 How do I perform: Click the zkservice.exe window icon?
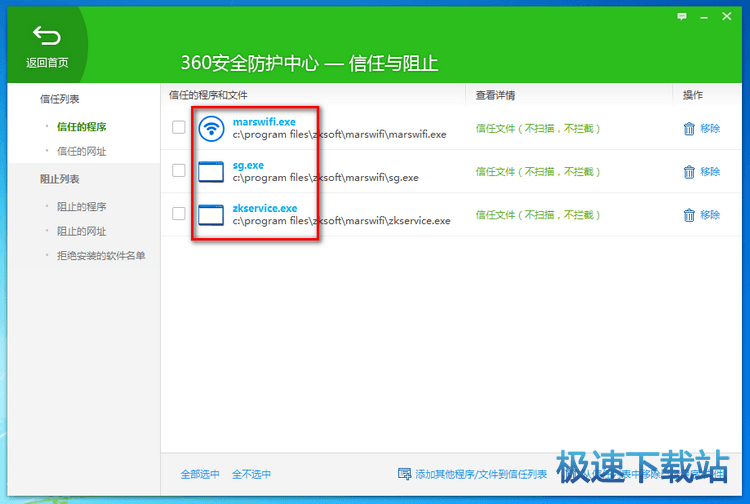[211, 215]
